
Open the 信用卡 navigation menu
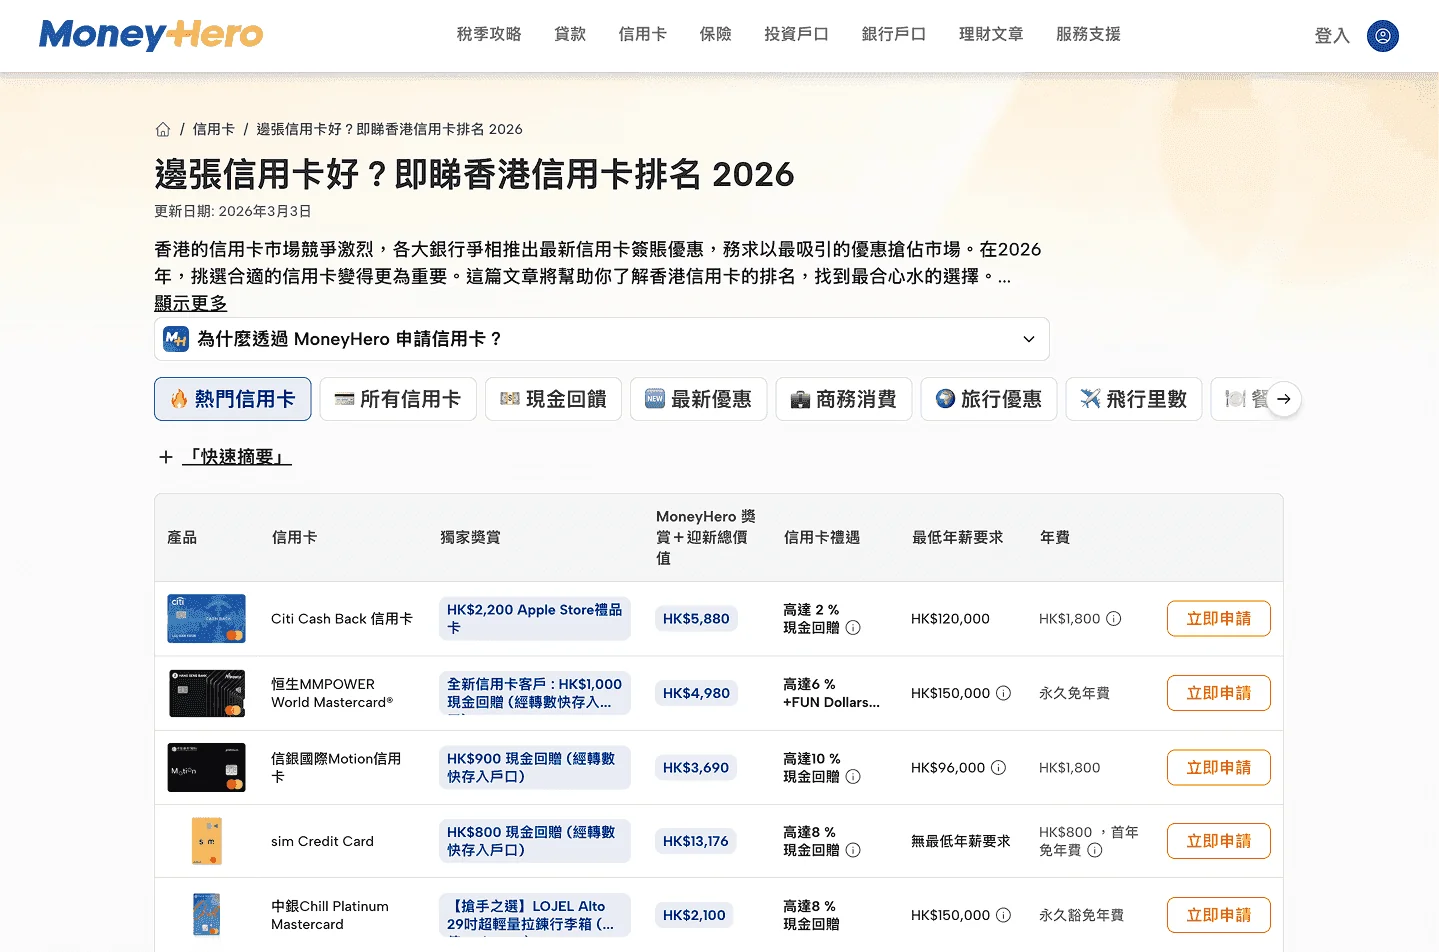click(x=643, y=35)
